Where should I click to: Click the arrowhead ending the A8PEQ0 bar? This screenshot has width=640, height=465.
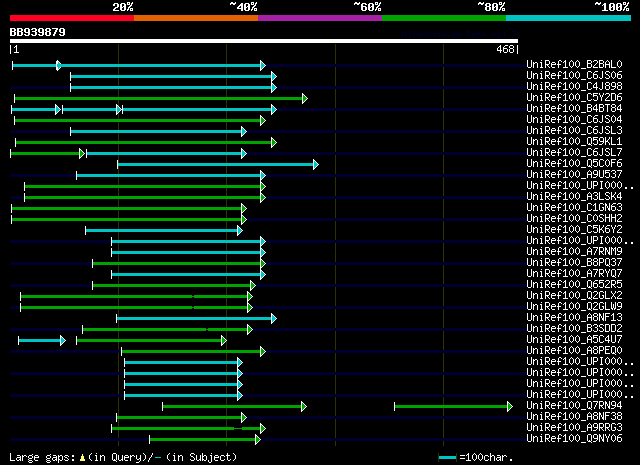tap(263, 352)
